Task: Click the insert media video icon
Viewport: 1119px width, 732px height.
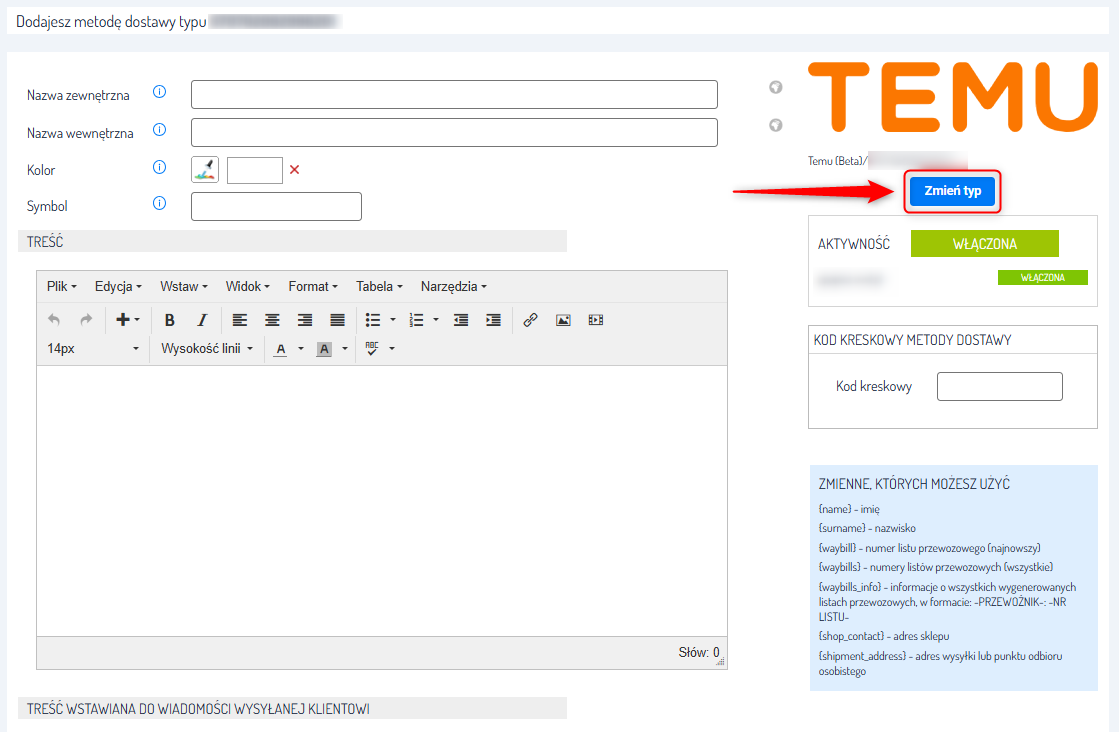Action: [x=596, y=320]
